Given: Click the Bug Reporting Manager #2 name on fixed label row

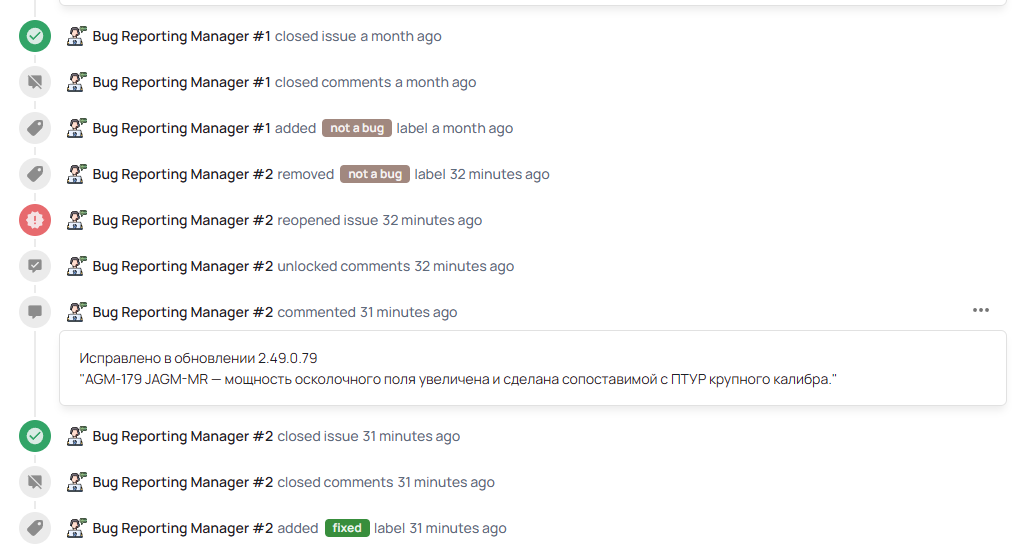Looking at the screenshot, I should point(183,528).
